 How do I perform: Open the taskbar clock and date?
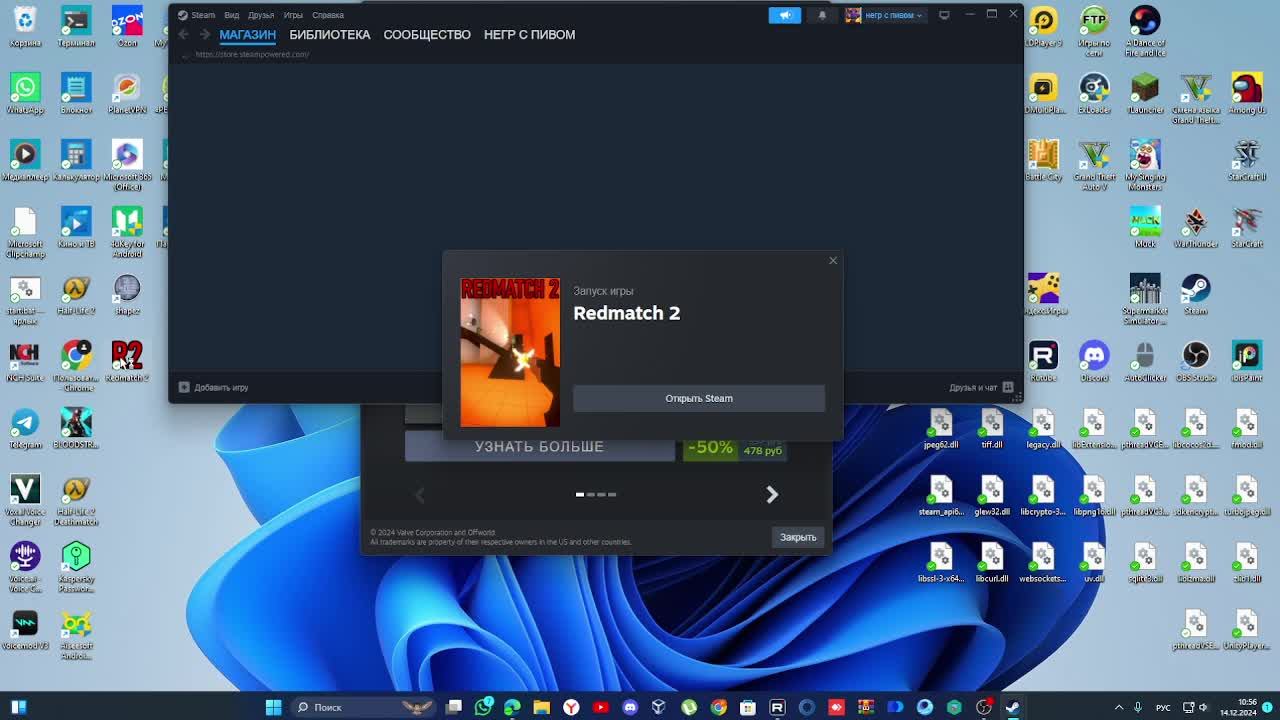1238,707
